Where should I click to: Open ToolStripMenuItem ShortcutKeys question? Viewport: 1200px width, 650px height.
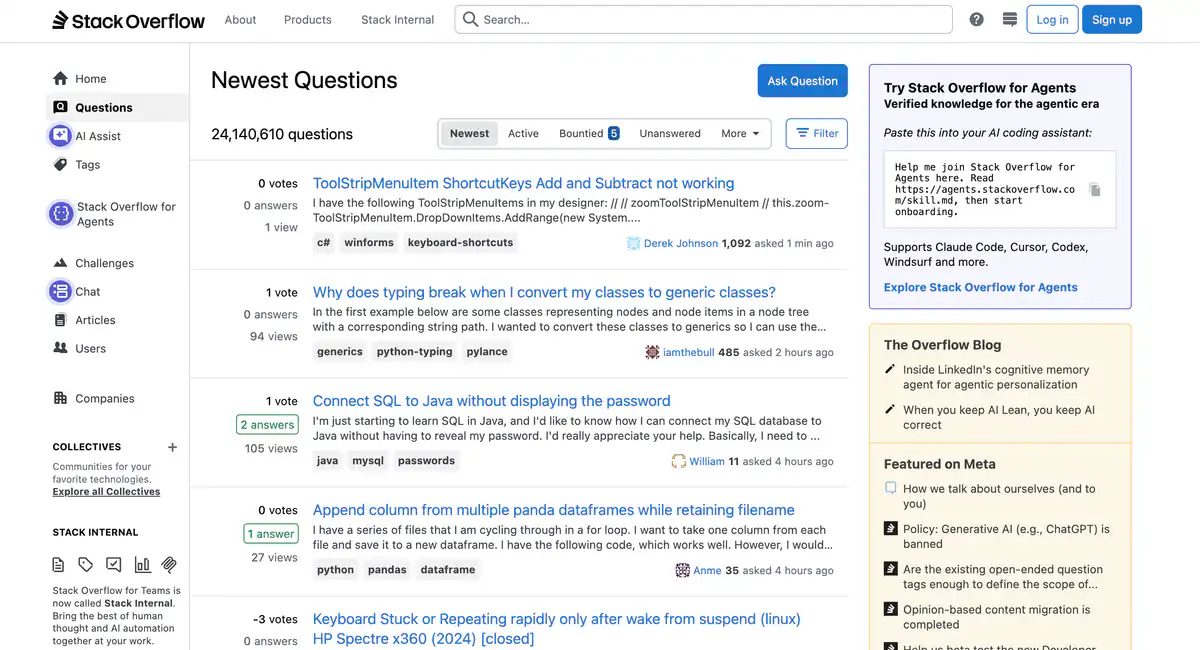point(523,183)
